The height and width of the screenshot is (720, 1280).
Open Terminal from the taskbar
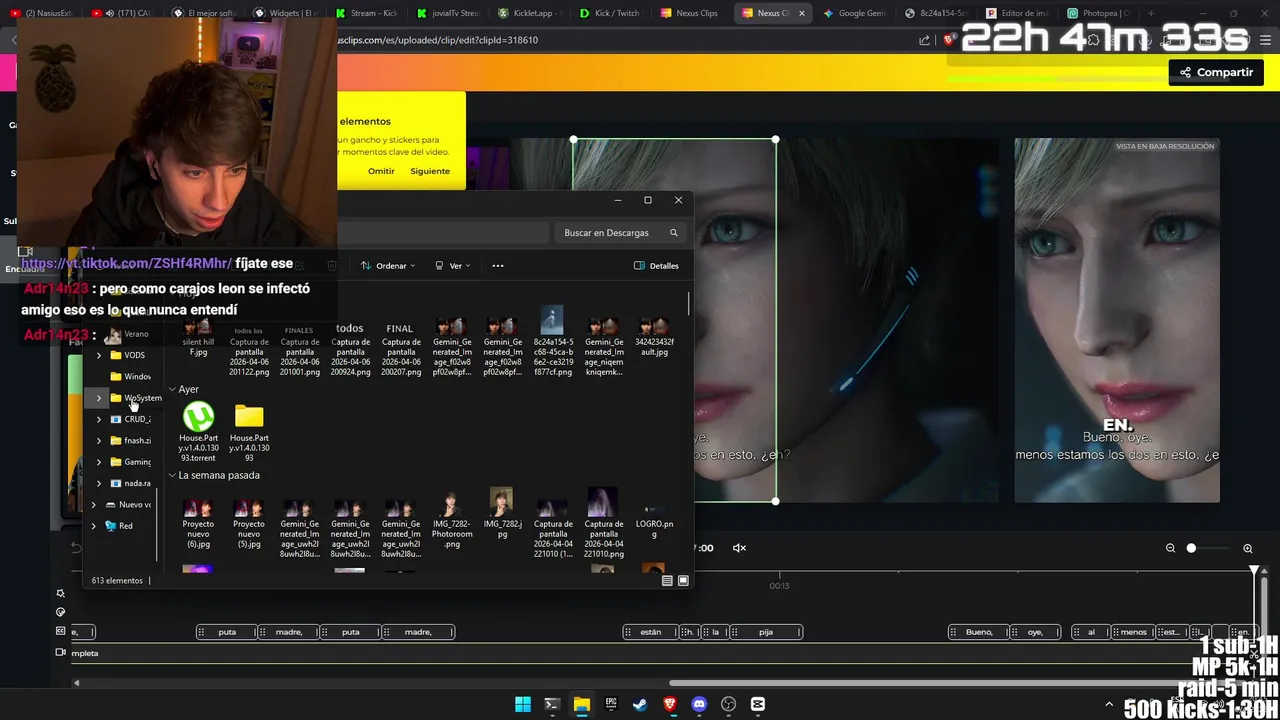[x=552, y=704]
